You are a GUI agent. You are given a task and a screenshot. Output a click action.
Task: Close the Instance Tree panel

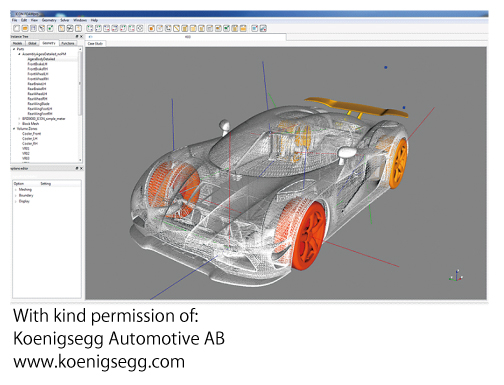point(81,36)
